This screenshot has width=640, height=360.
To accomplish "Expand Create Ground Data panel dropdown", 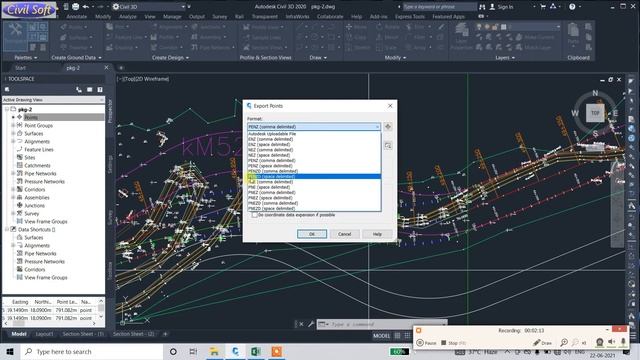I will tap(76, 58).
